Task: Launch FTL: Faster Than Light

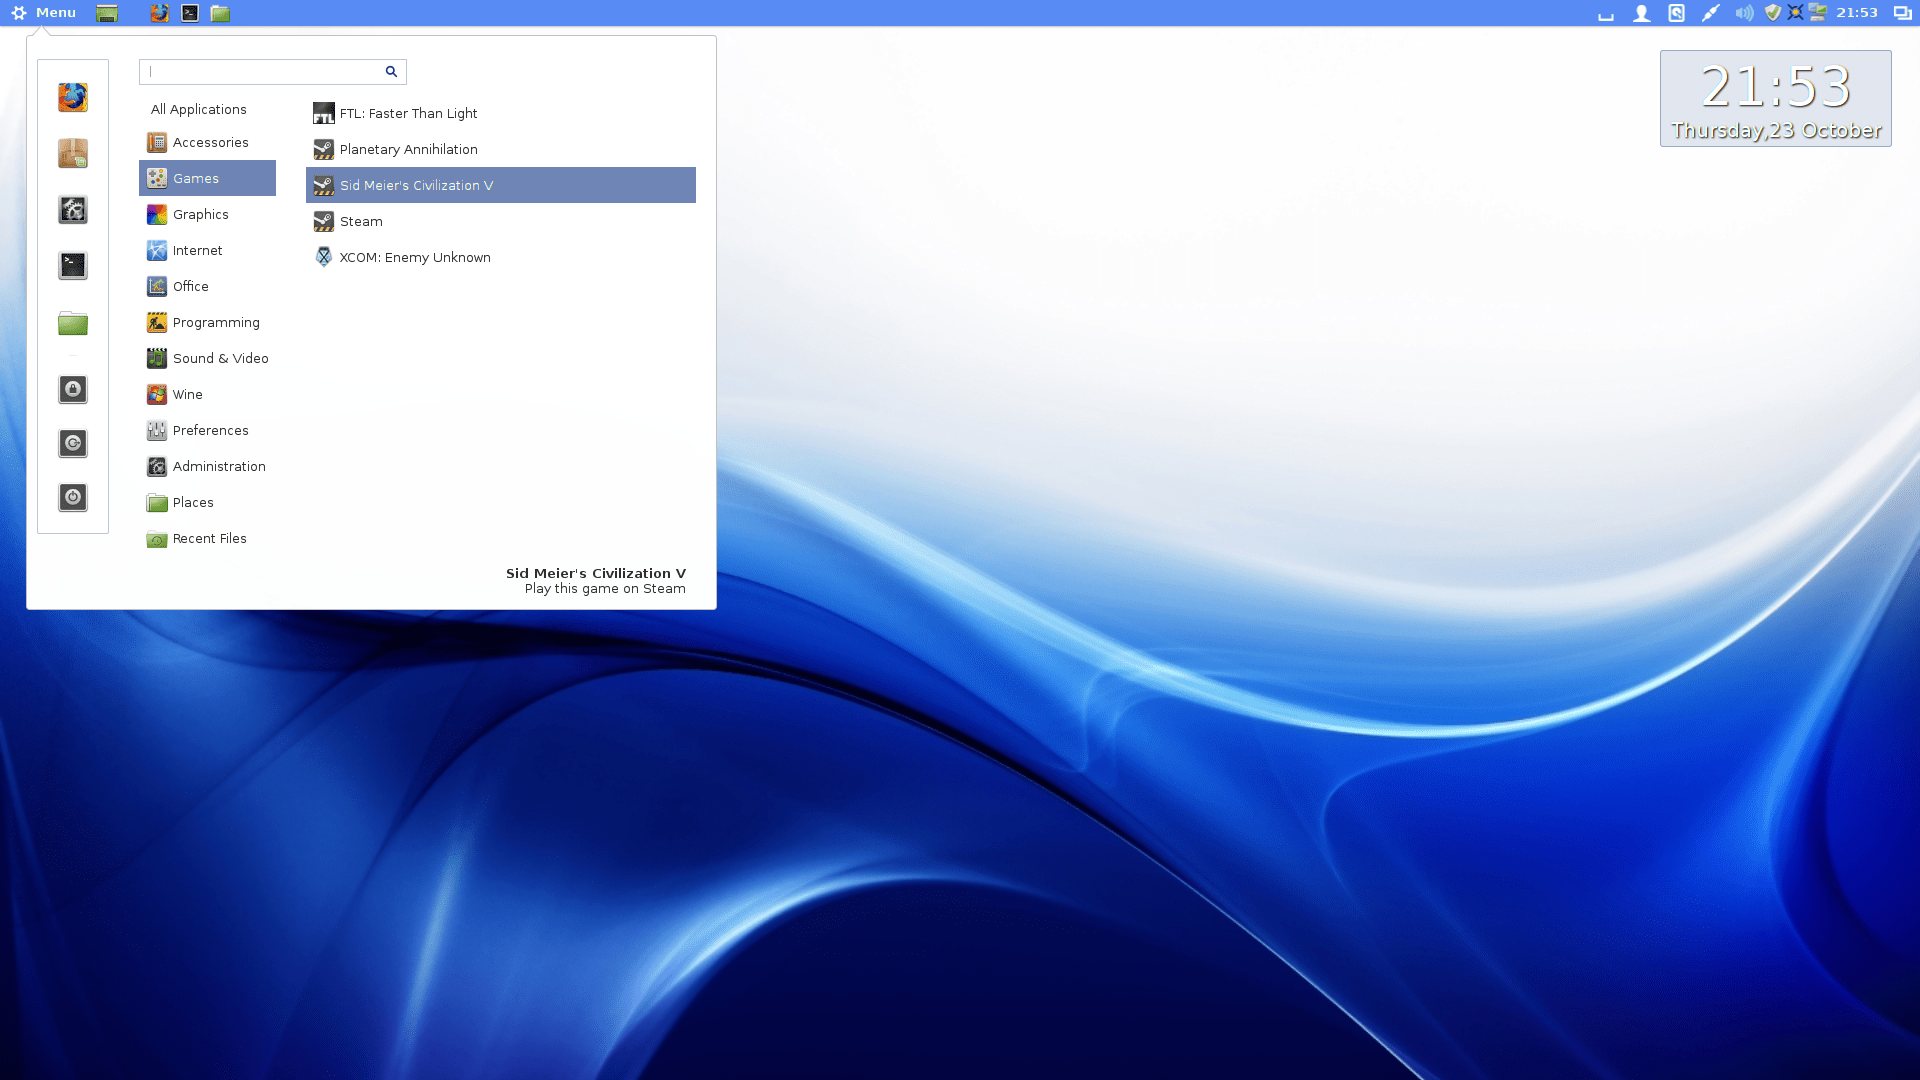Action: [501, 113]
